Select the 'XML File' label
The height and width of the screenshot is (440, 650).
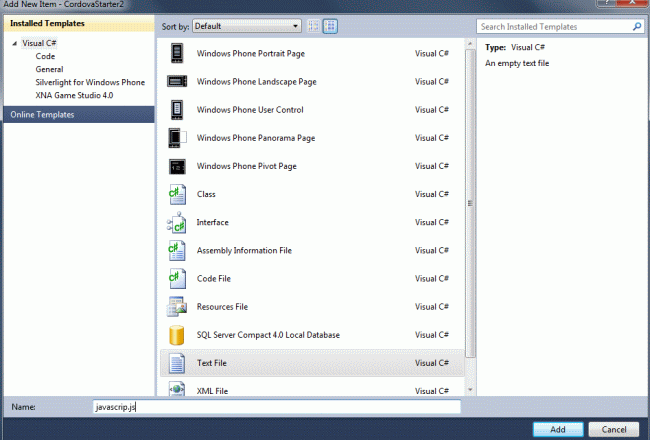coord(212,391)
